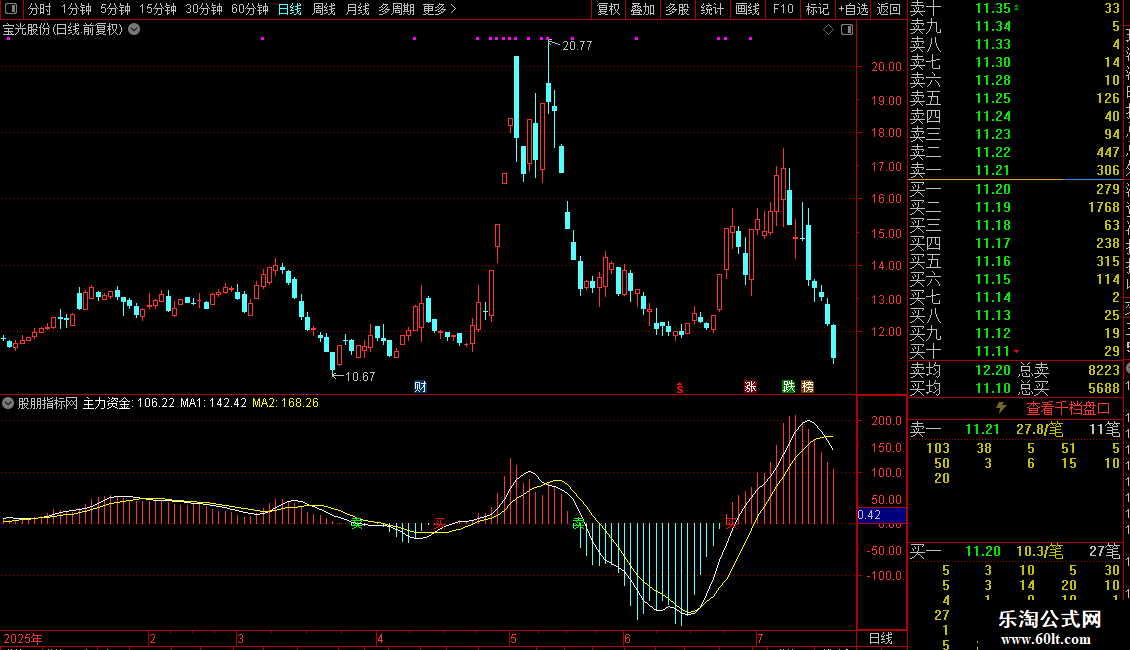Click the 0.42 value box on indicator axis
This screenshot has width=1130, height=650.
[881, 515]
